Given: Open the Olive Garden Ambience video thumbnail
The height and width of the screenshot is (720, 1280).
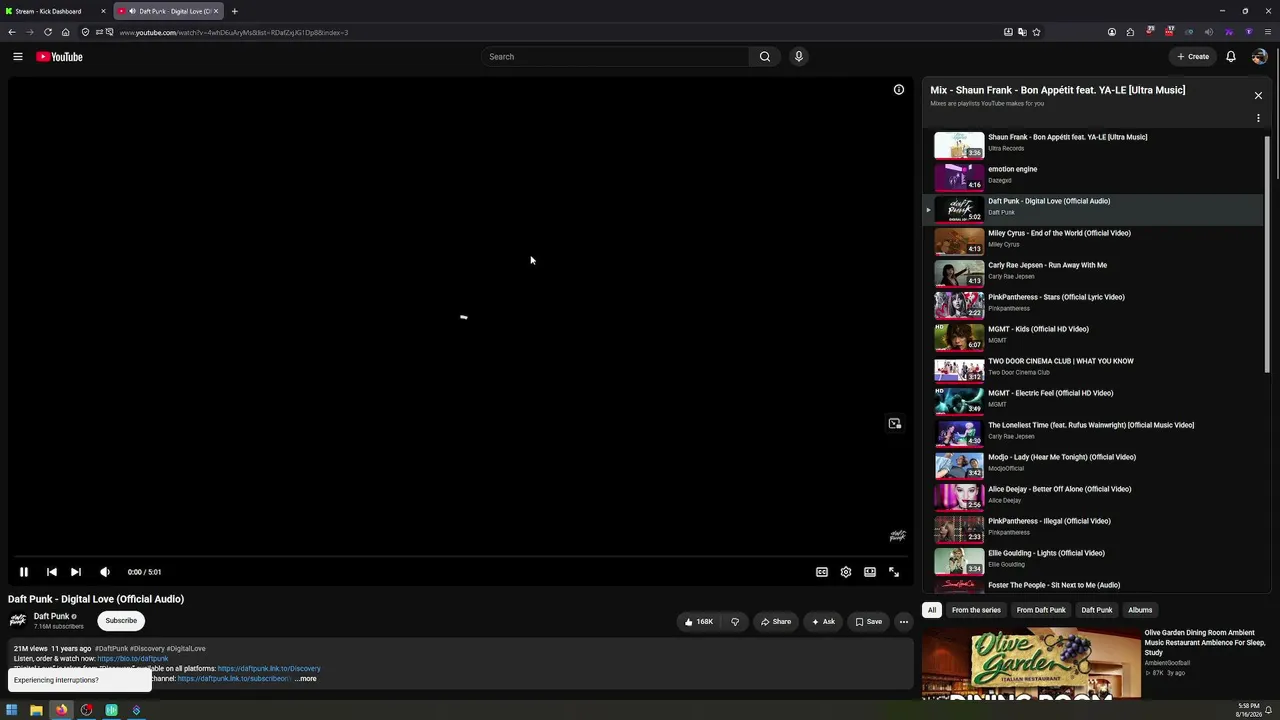Looking at the screenshot, I should (1031, 663).
